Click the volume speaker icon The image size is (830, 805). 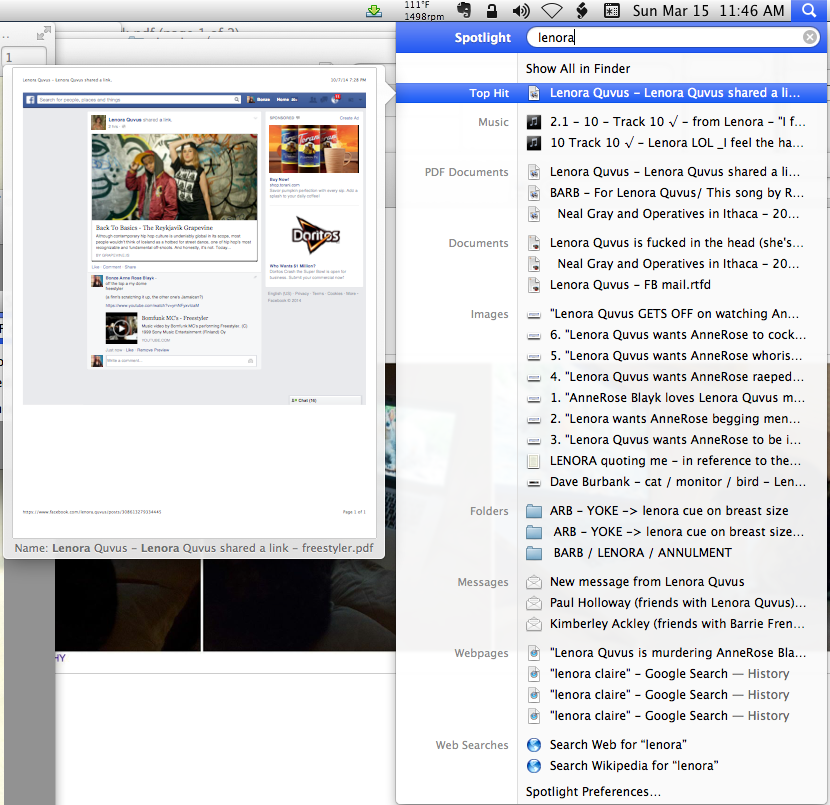520,11
